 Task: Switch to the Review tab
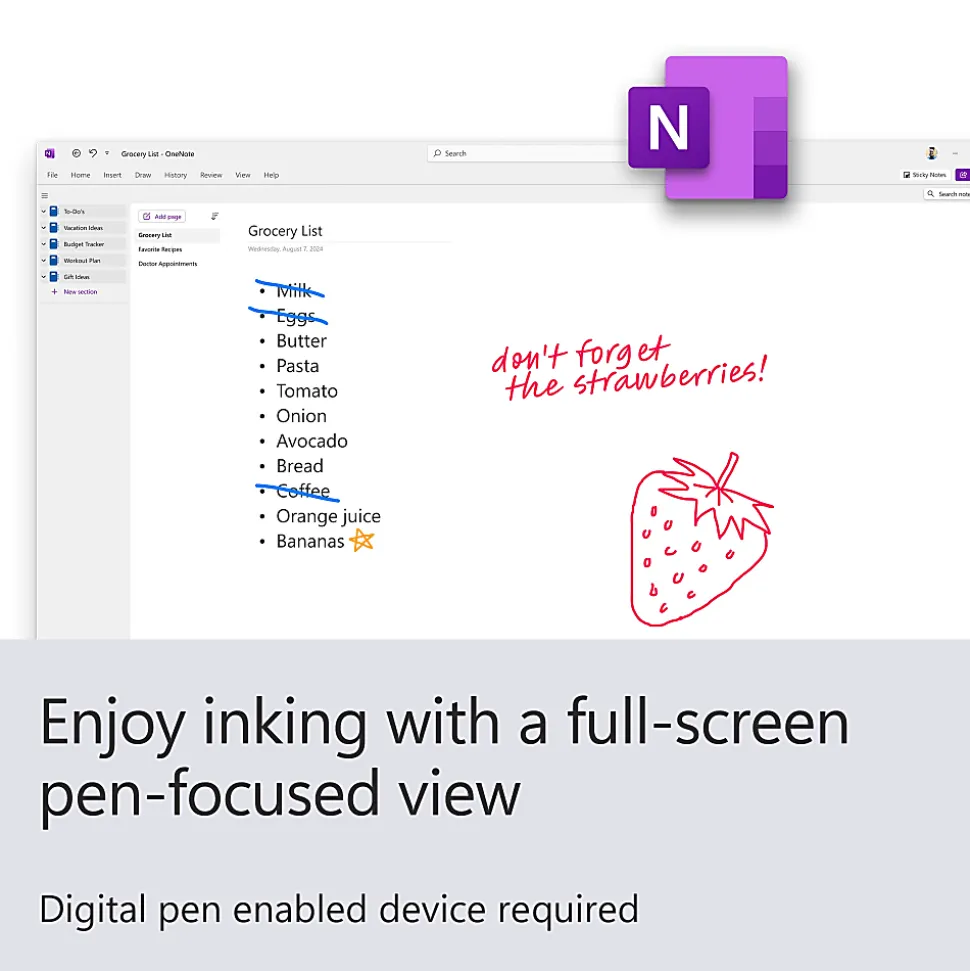pos(211,175)
